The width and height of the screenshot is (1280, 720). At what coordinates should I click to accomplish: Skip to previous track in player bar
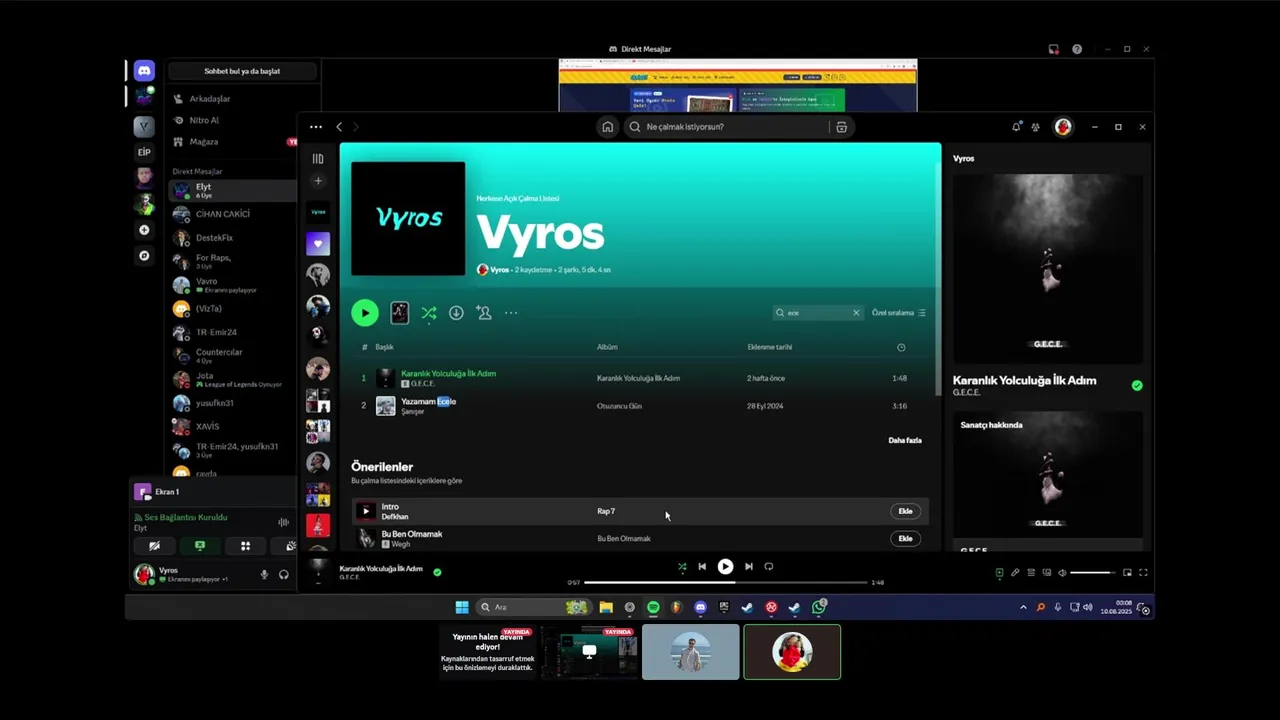(x=702, y=566)
